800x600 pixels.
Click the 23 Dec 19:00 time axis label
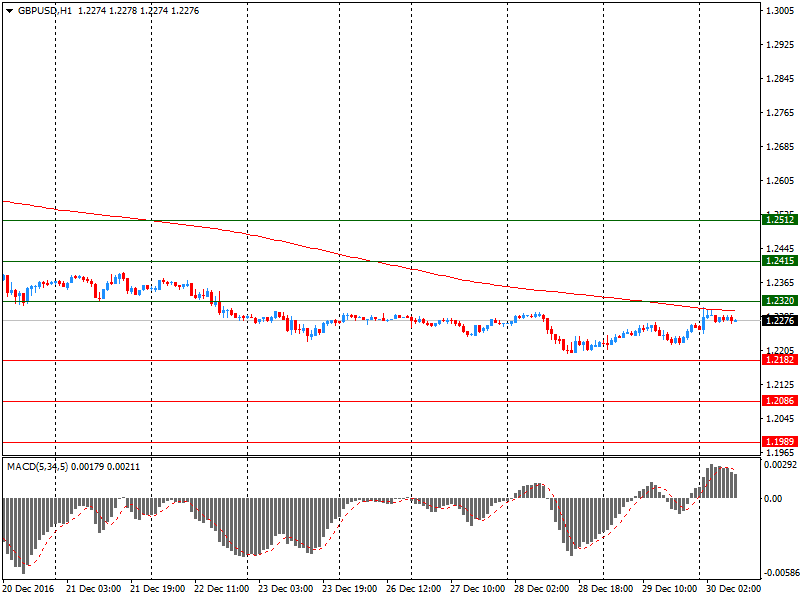(350, 589)
